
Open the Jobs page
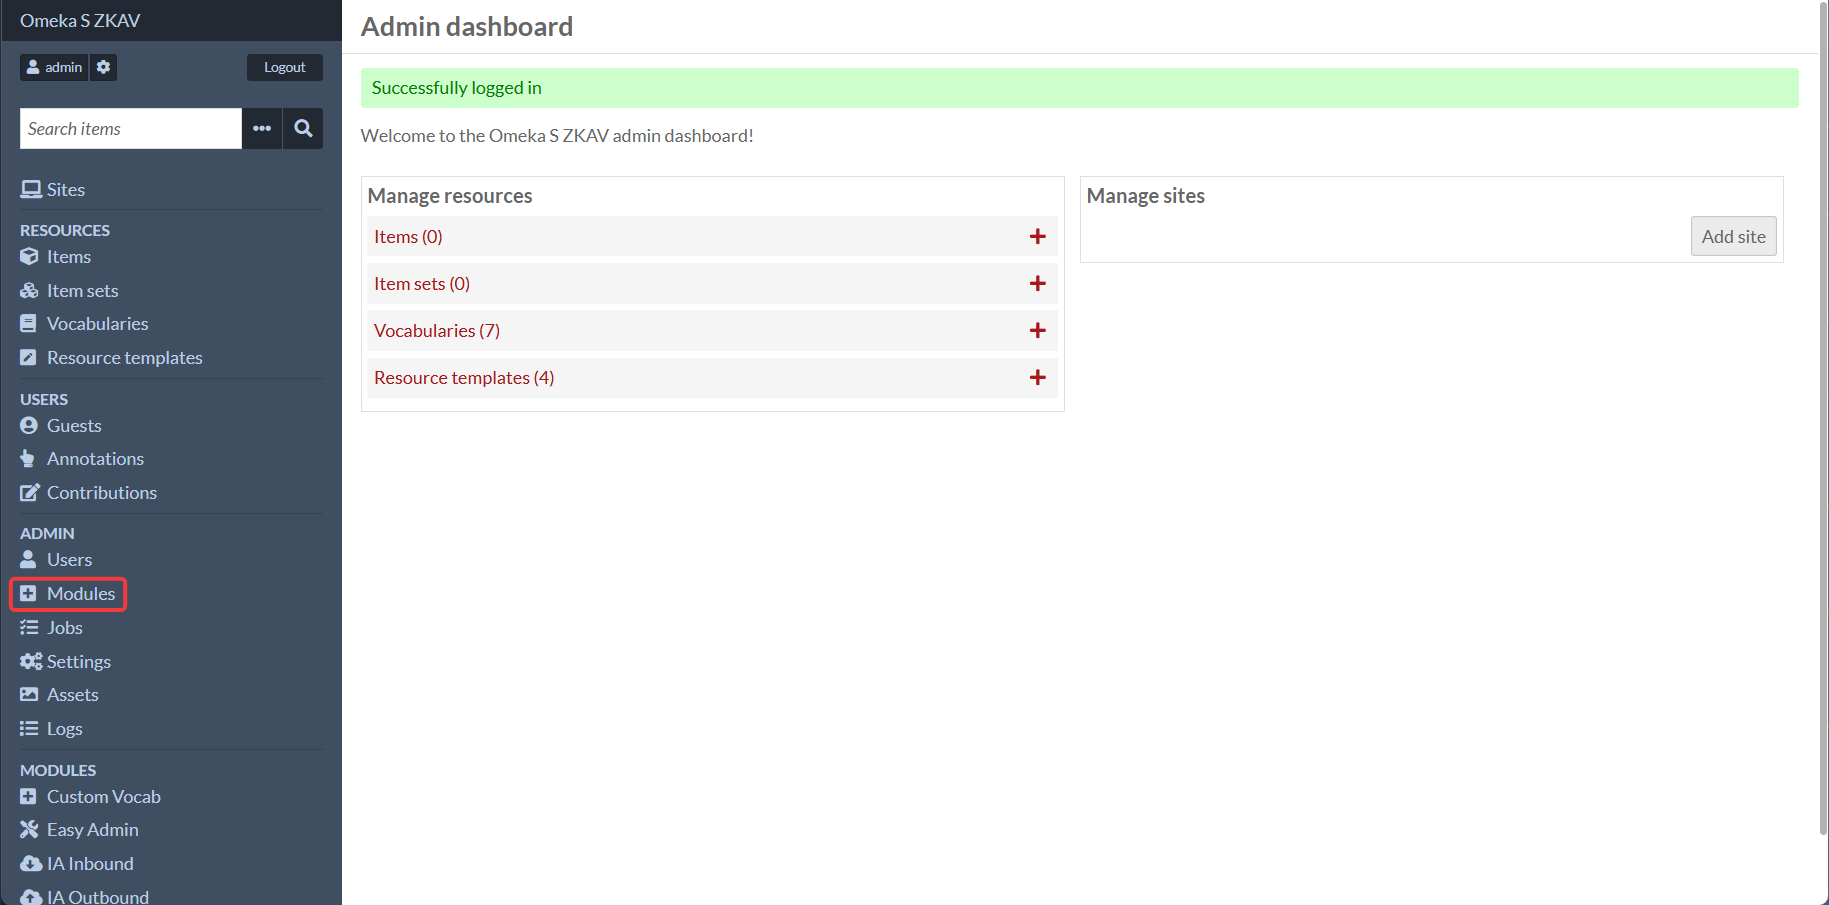click(x=65, y=628)
